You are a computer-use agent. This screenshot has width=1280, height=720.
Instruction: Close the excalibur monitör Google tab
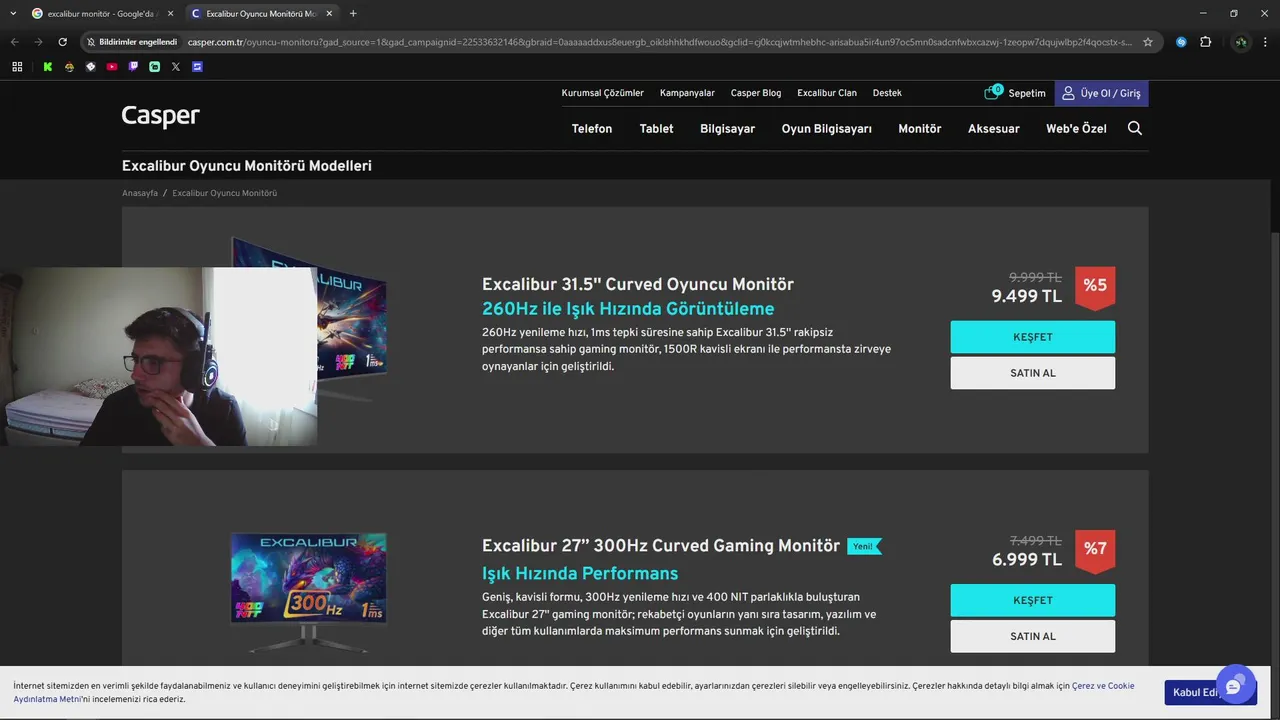tap(171, 13)
